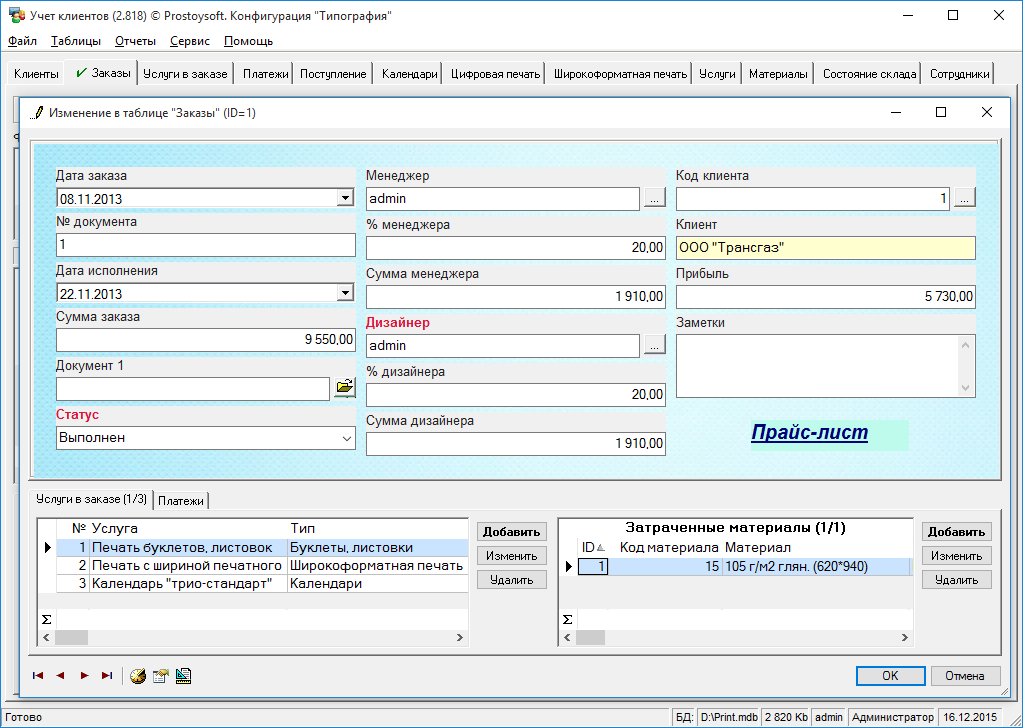Click services grid horizontal scrollbar thumb
The width and height of the screenshot is (1023, 728).
point(71,637)
